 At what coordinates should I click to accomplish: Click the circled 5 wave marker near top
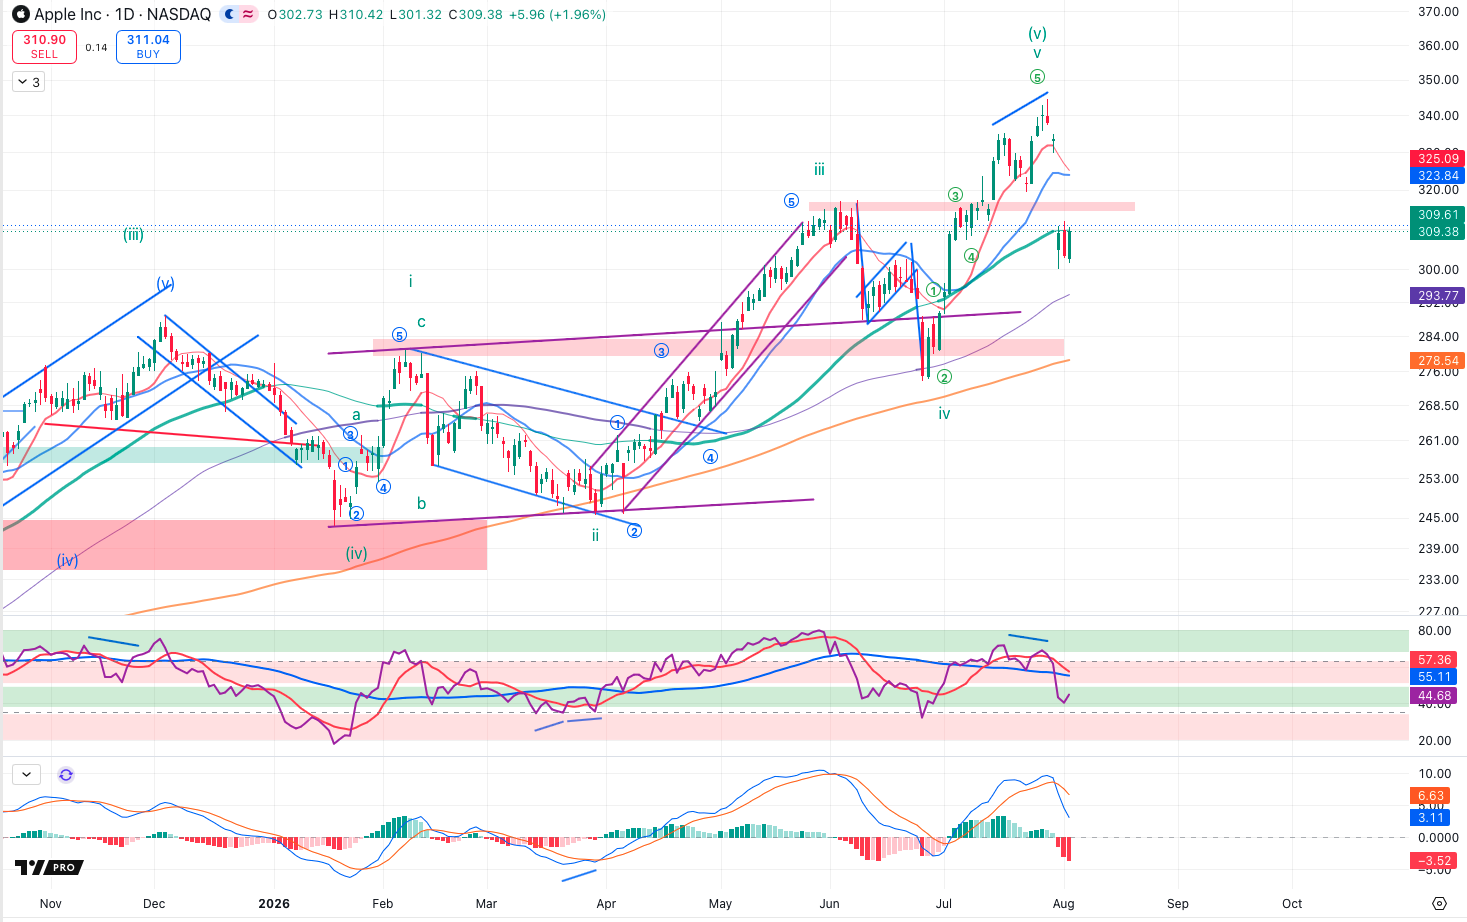pyautogui.click(x=1037, y=77)
